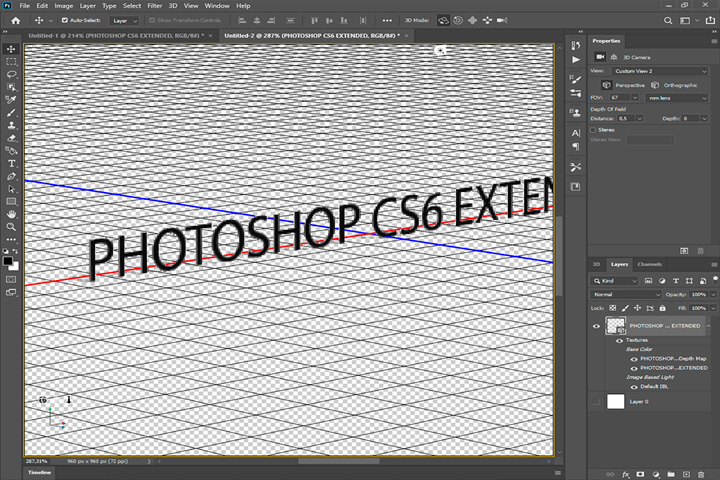
Task: Open the mm lens units dropdown
Action: 677,98
